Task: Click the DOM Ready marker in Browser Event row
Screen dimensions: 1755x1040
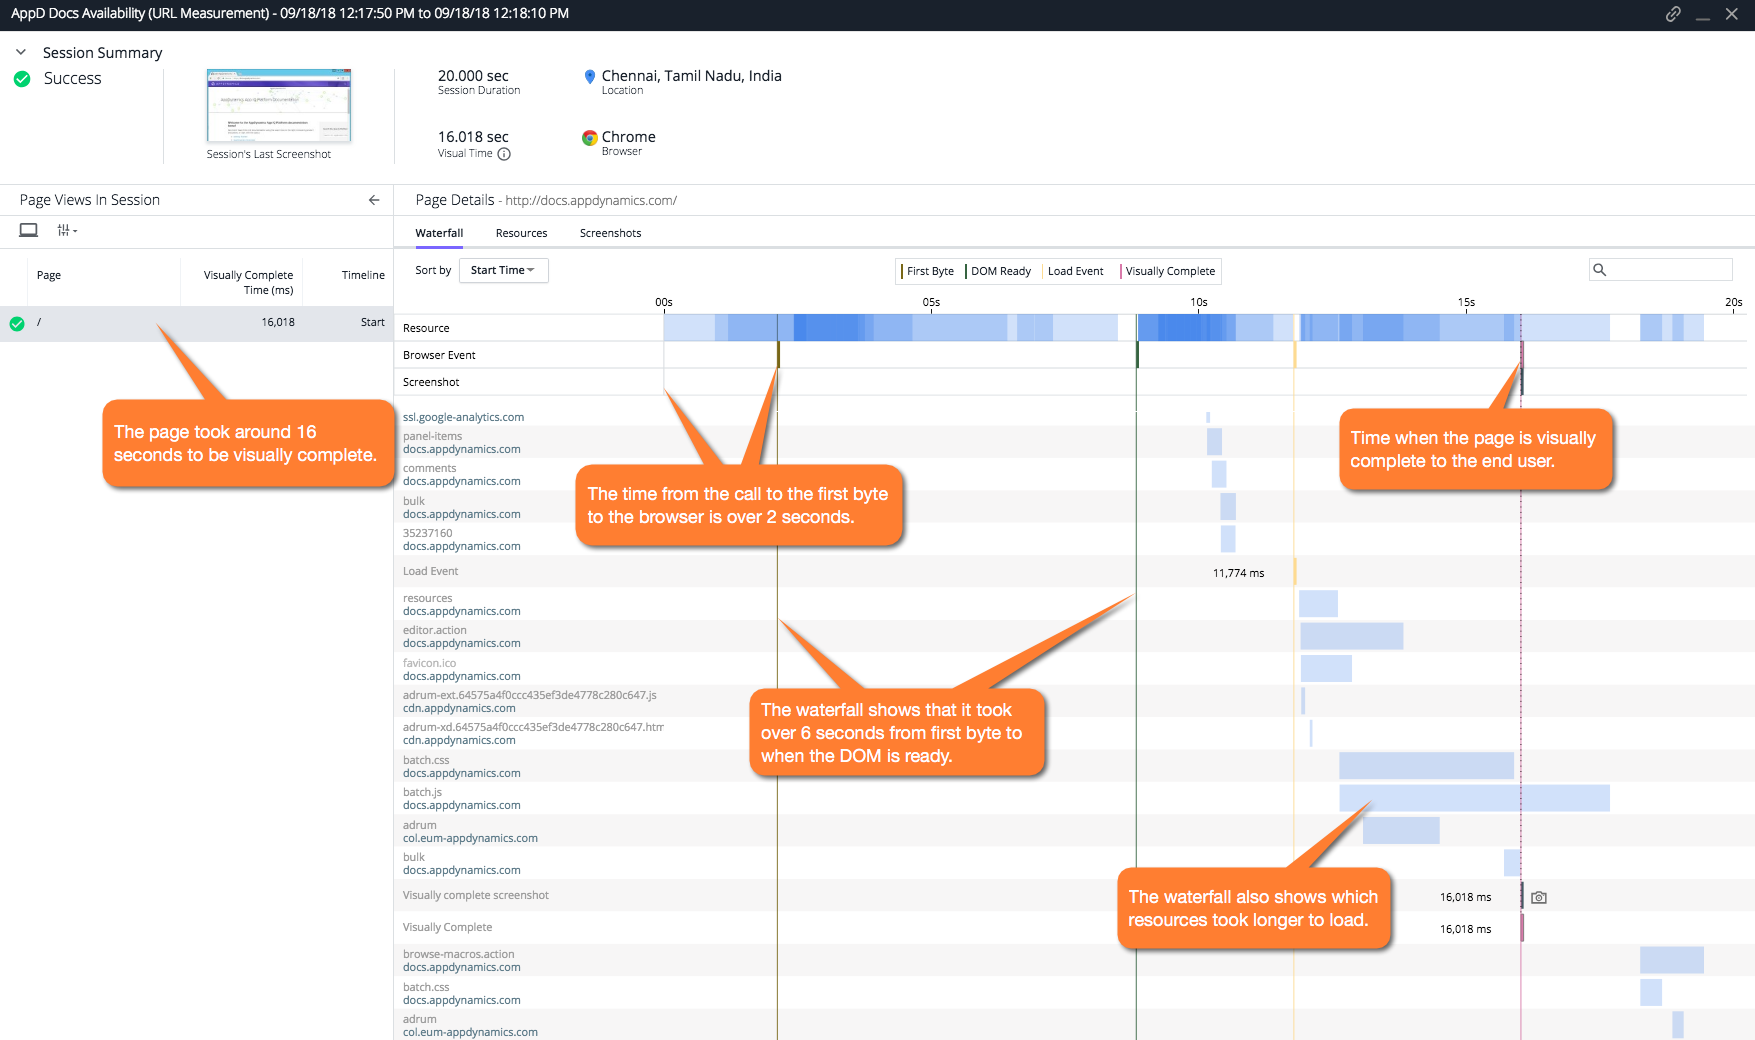Action: 1137,355
